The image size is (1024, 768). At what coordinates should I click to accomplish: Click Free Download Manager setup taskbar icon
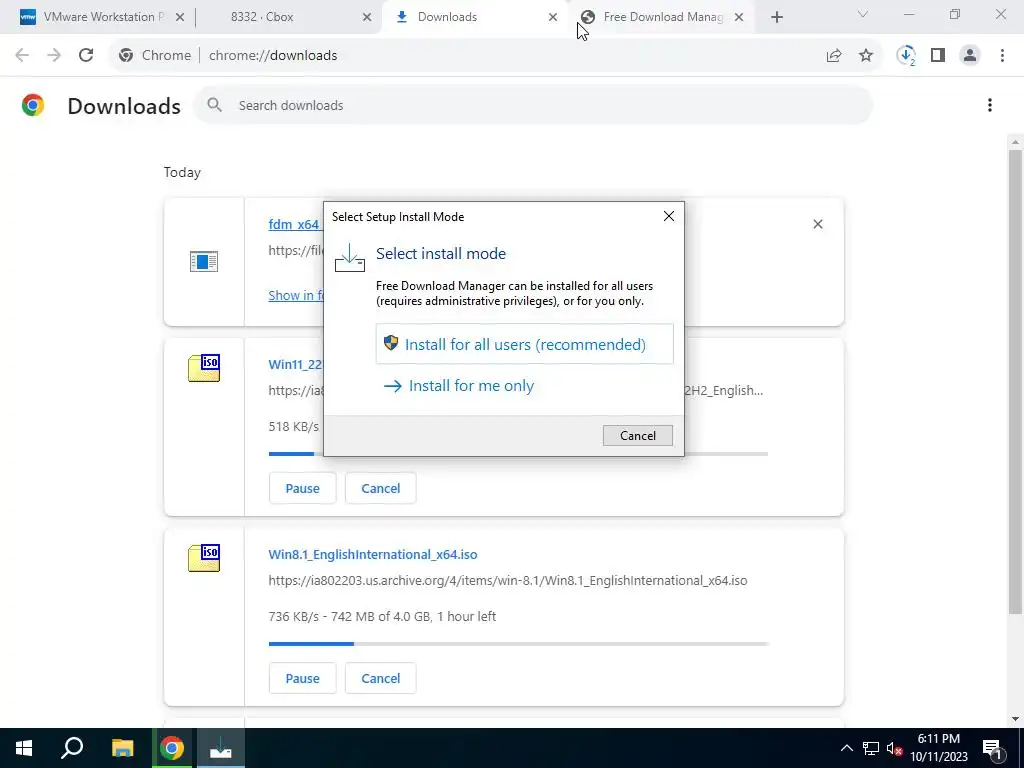coord(220,748)
